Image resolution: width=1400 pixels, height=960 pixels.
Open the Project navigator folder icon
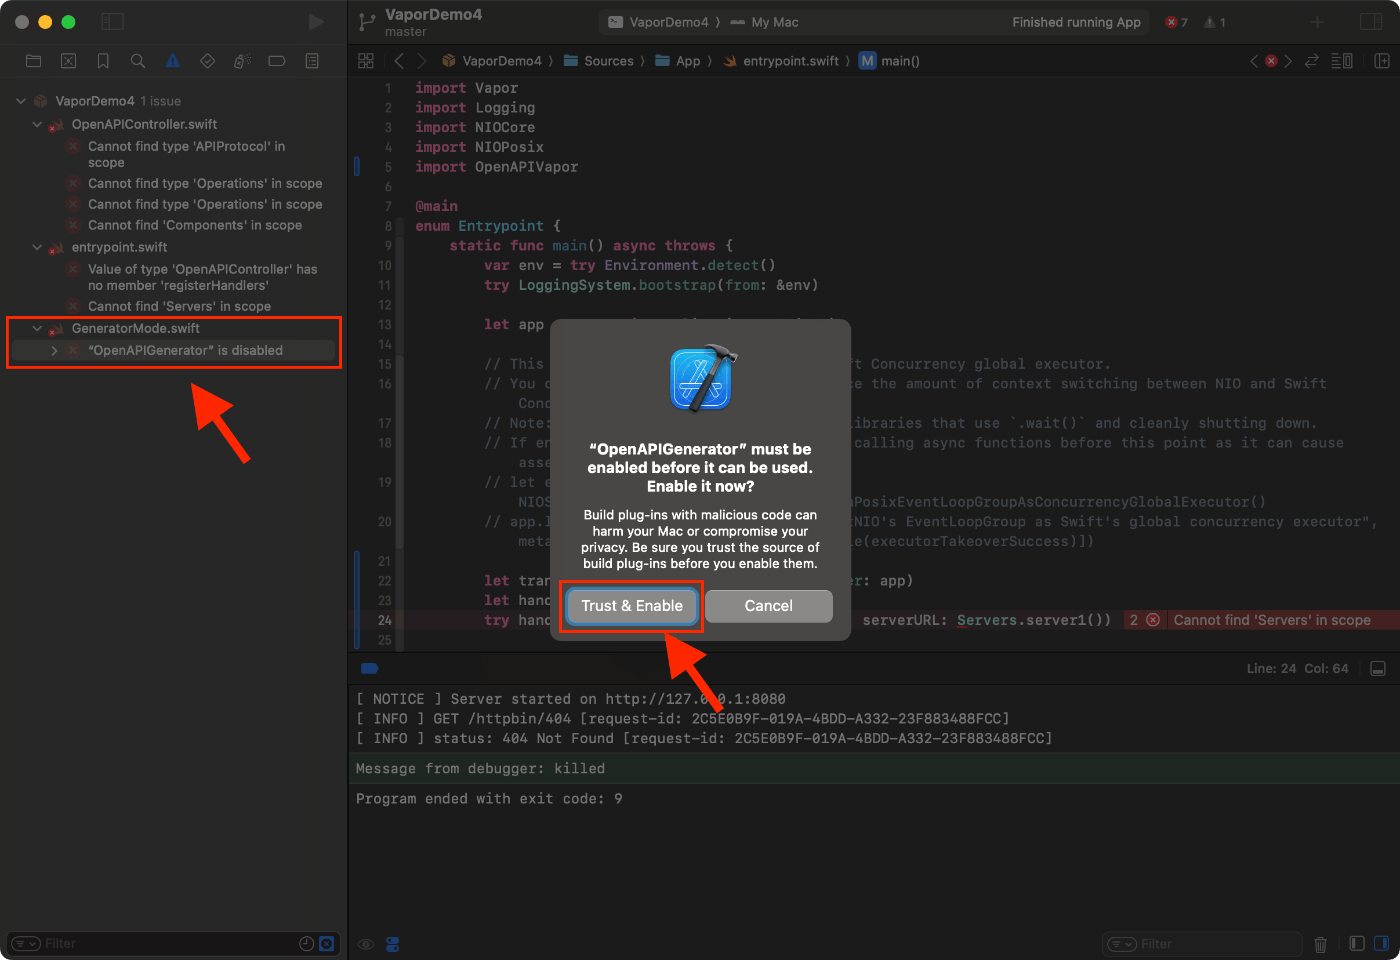click(x=33, y=61)
